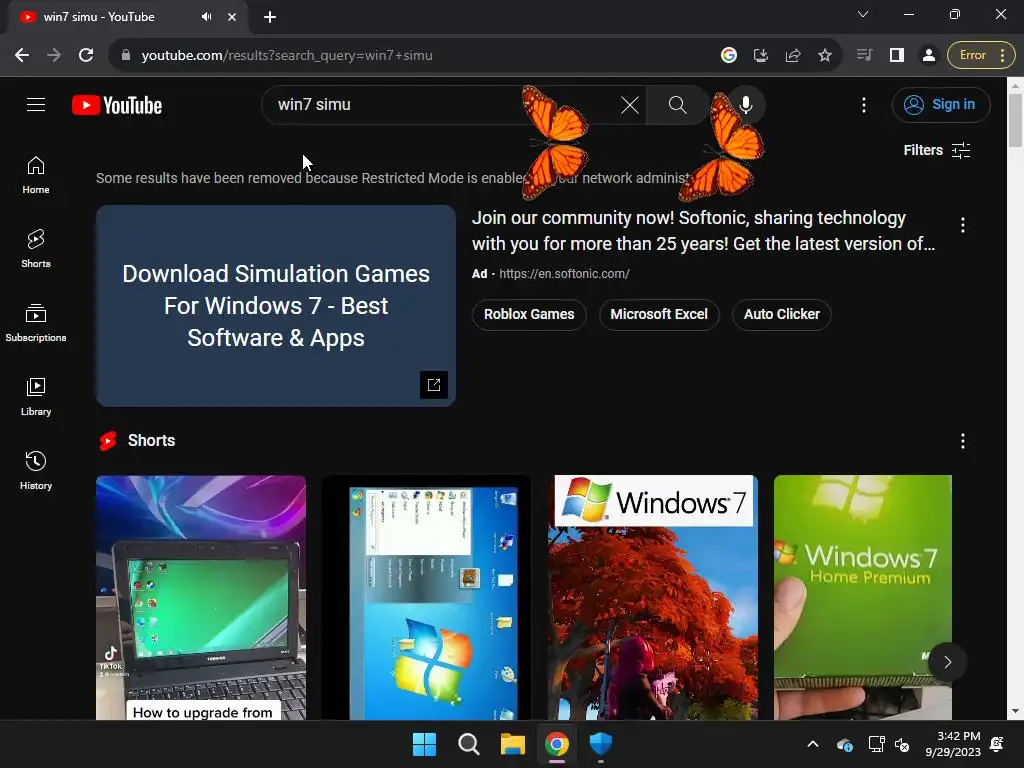Open external link icon on ad thumbnail
The height and width of the screenshot is (768, 1024).
coord(434,385)
